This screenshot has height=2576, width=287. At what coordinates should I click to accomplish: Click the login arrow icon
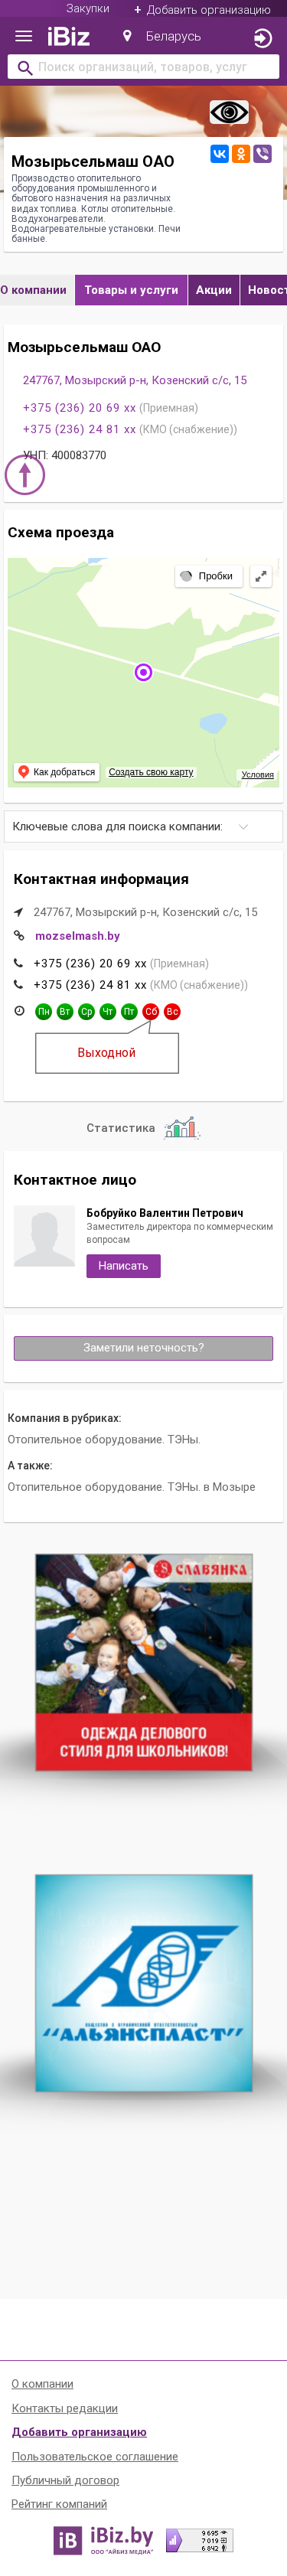(x=262, y=38)
